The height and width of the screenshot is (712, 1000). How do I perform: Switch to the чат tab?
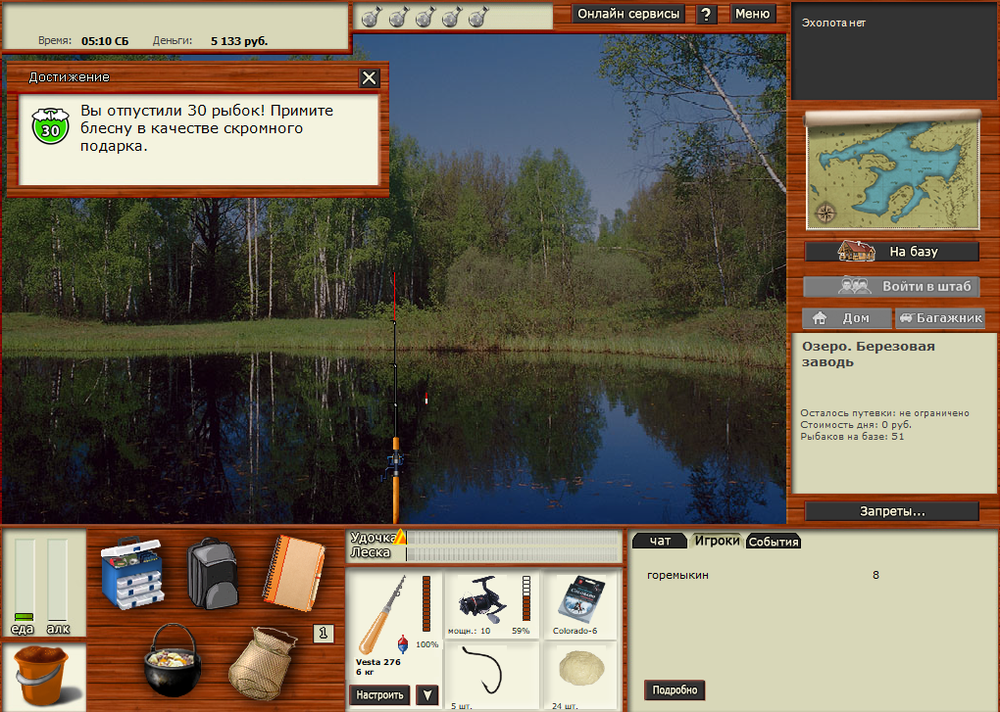coord(660,541)
